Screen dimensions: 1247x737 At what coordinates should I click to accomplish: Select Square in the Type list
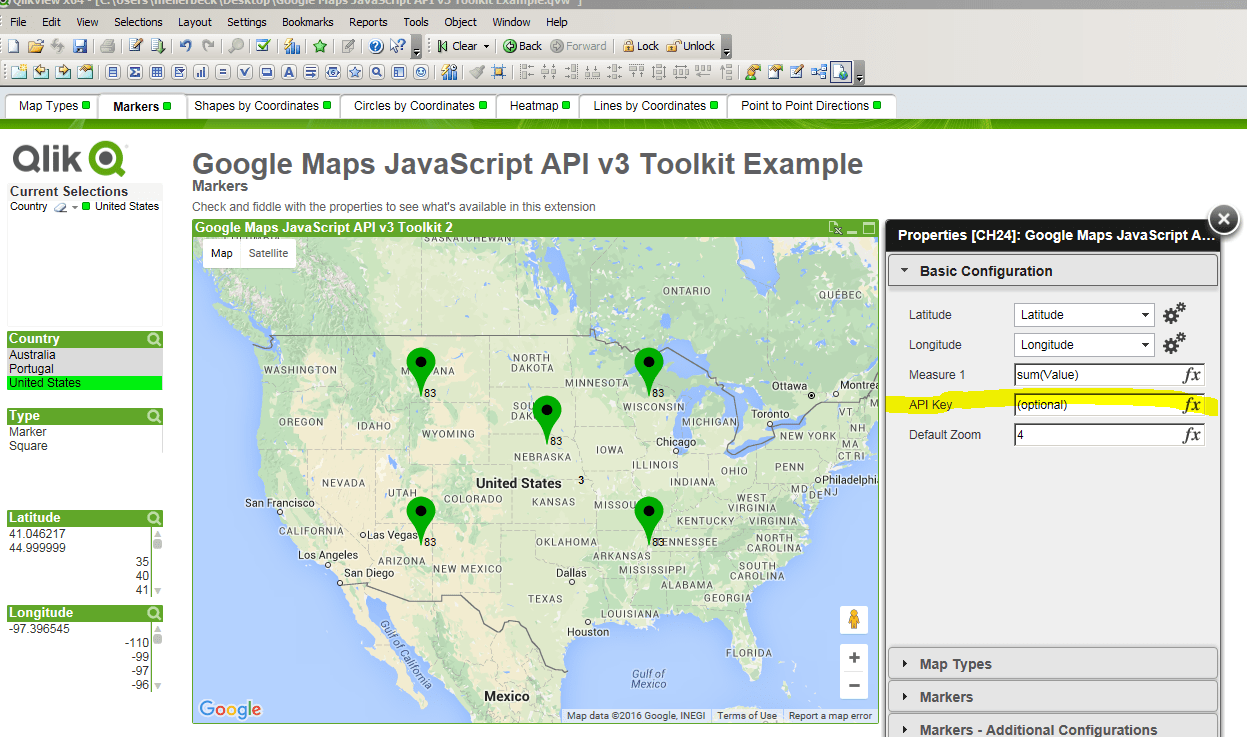point(85,446)
